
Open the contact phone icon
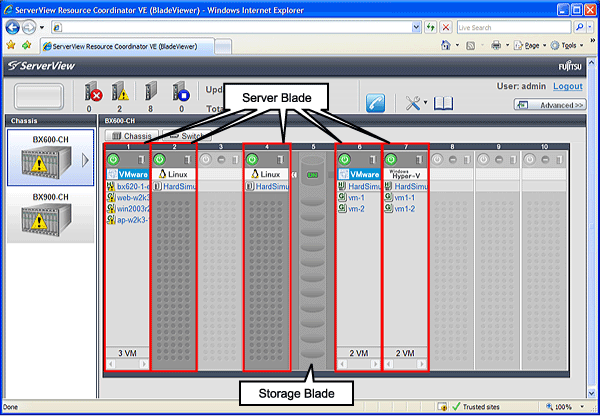pos(375,103)
